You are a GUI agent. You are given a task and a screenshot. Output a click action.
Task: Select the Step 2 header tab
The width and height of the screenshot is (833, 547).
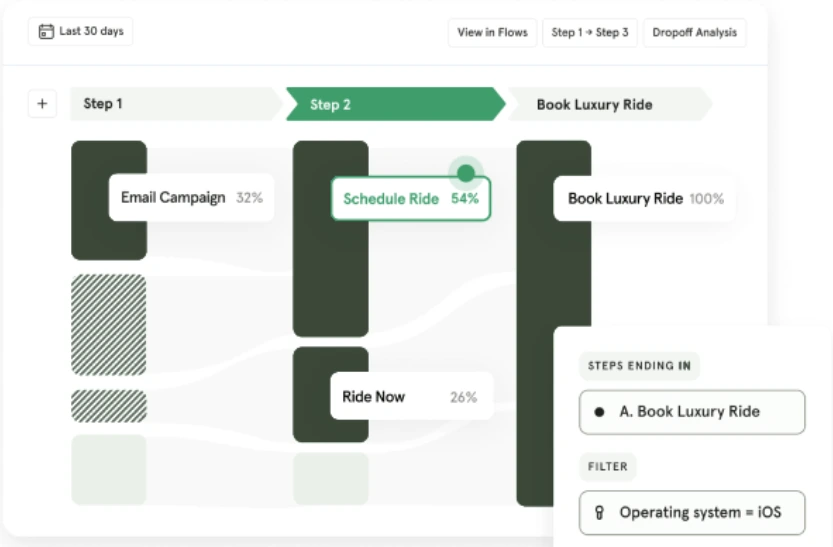392,104
